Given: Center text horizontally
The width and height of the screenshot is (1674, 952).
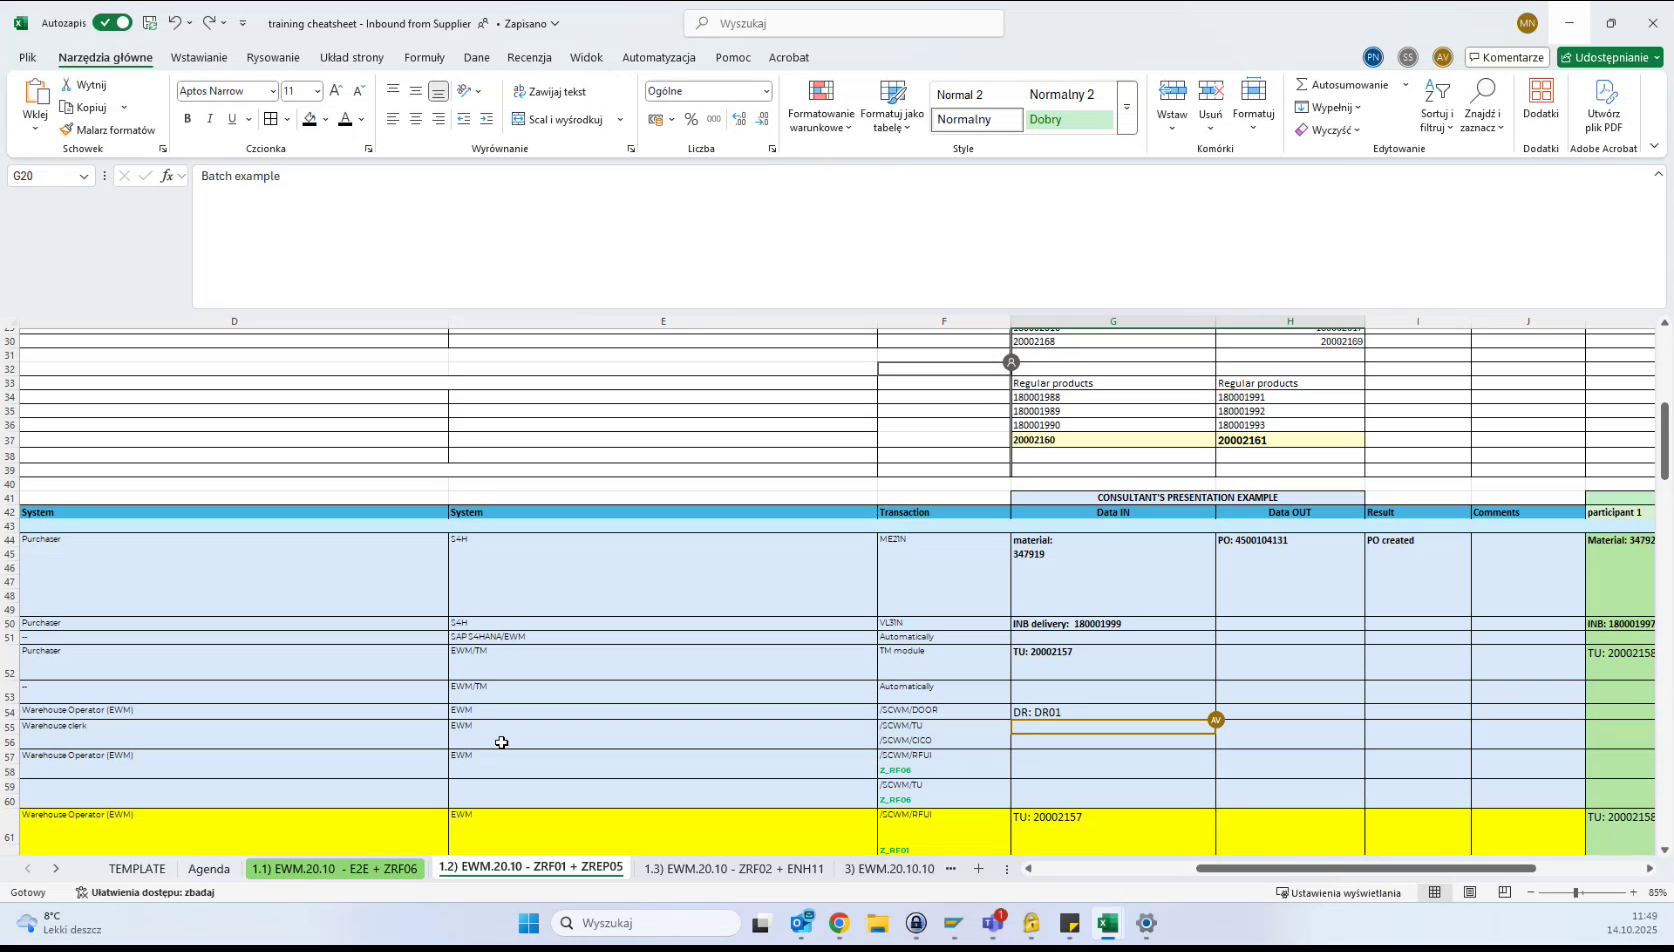Looking at the screenshot, I should 415,118.
